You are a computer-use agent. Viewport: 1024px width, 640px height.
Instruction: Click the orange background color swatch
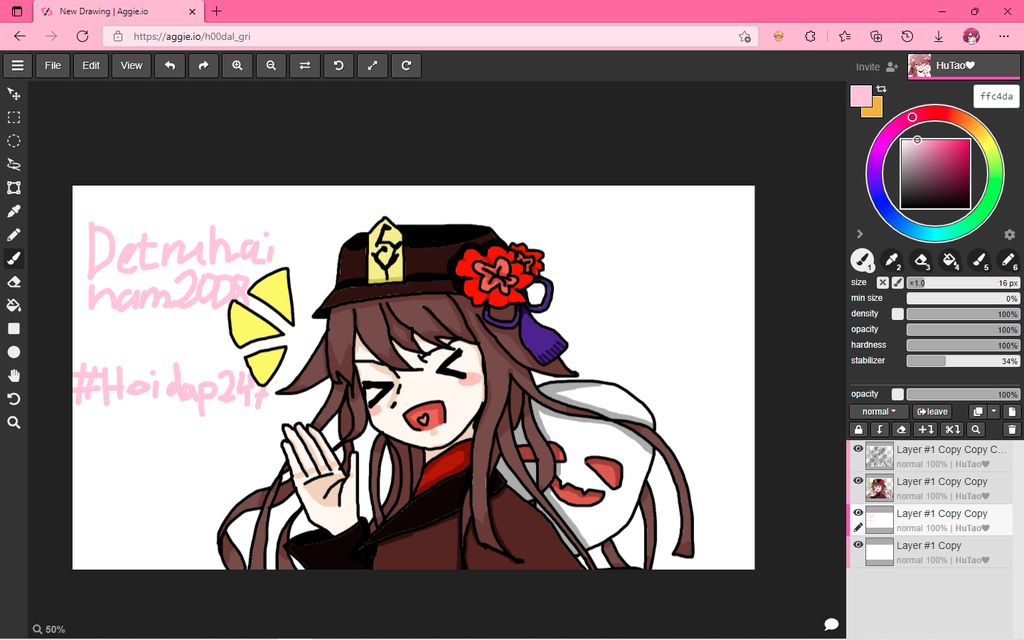click(x=877, y=111)
